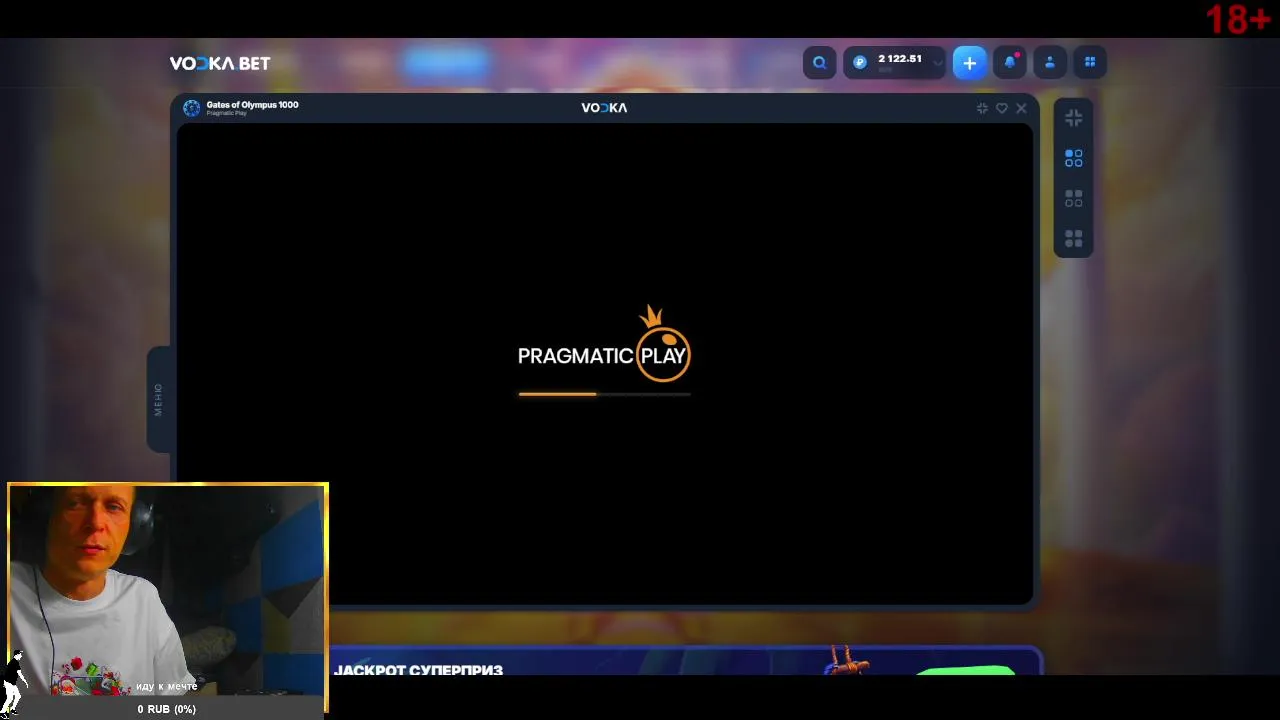Click the Gates of Olympus 1000 title
Image resolution: width=1280 pixels, height=720 pixels.
(x=252, y=104)
